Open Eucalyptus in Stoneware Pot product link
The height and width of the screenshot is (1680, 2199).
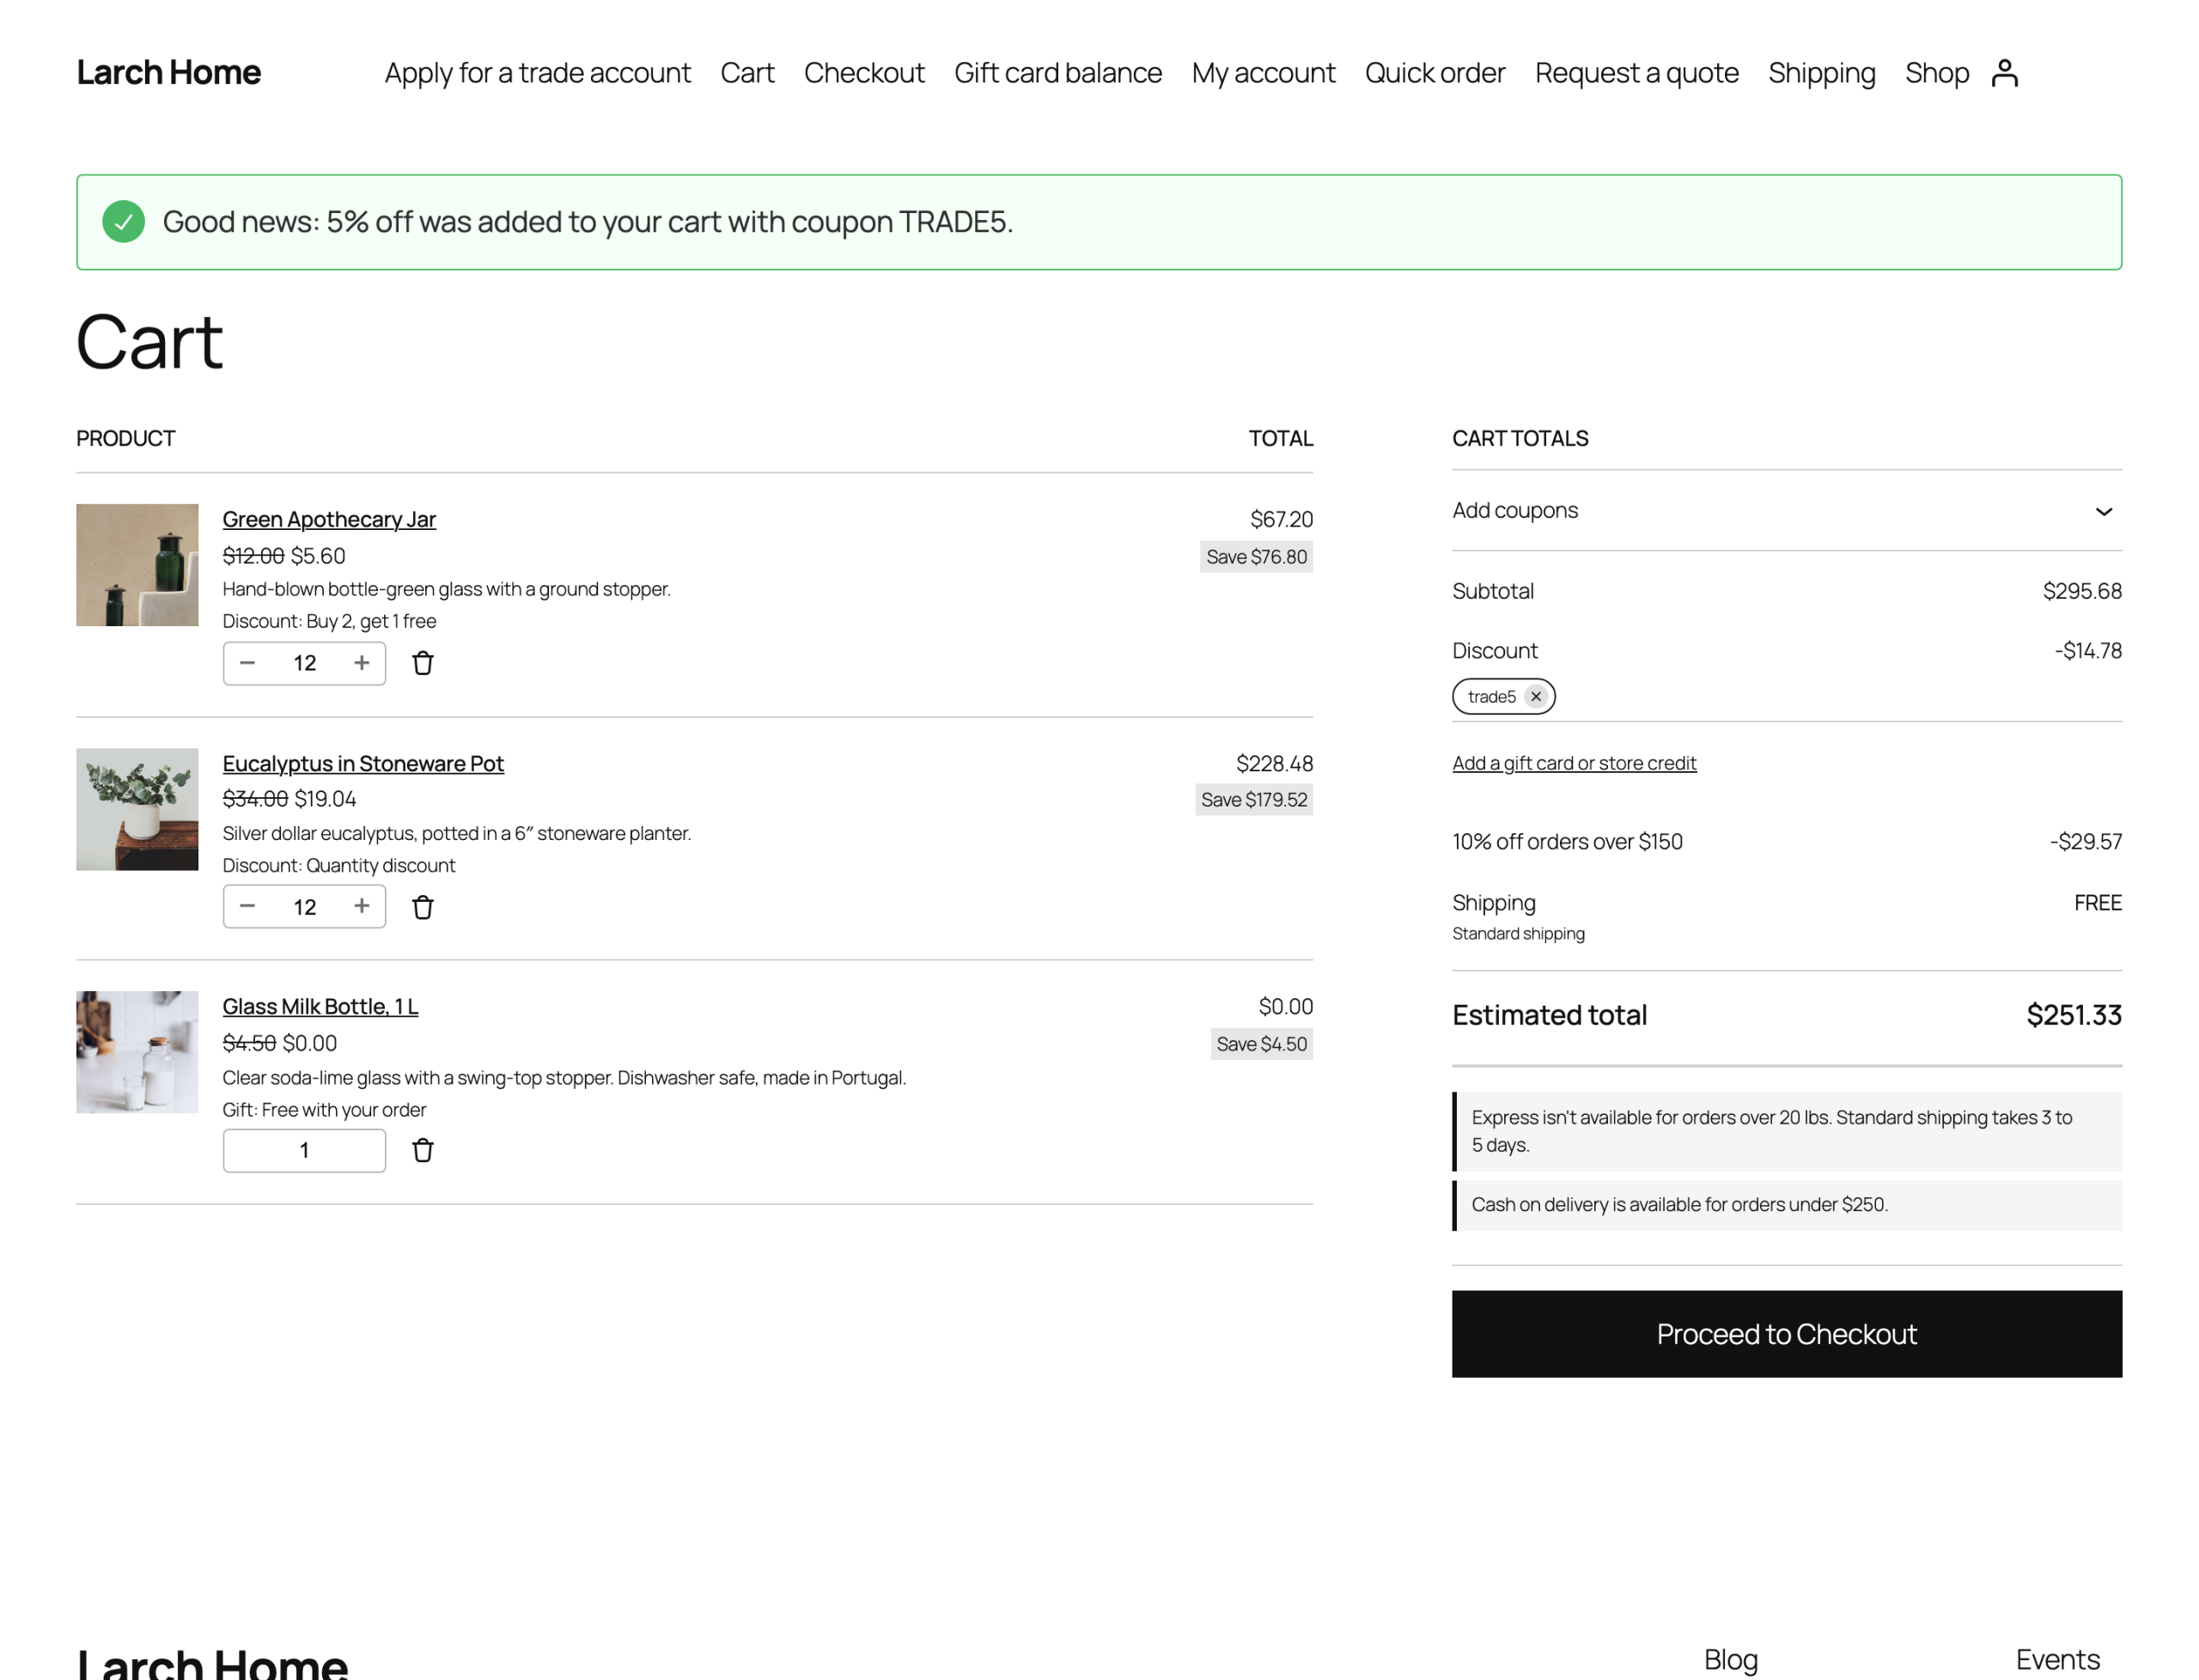(x=363, y=763)
